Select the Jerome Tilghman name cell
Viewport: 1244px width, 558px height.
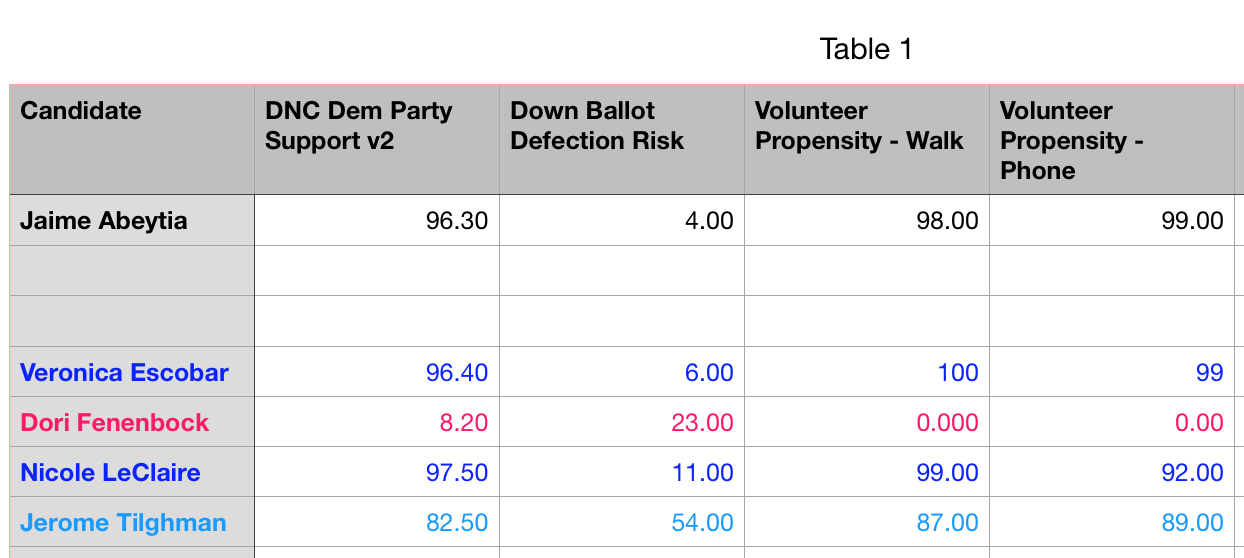click(x=131, y=523)
